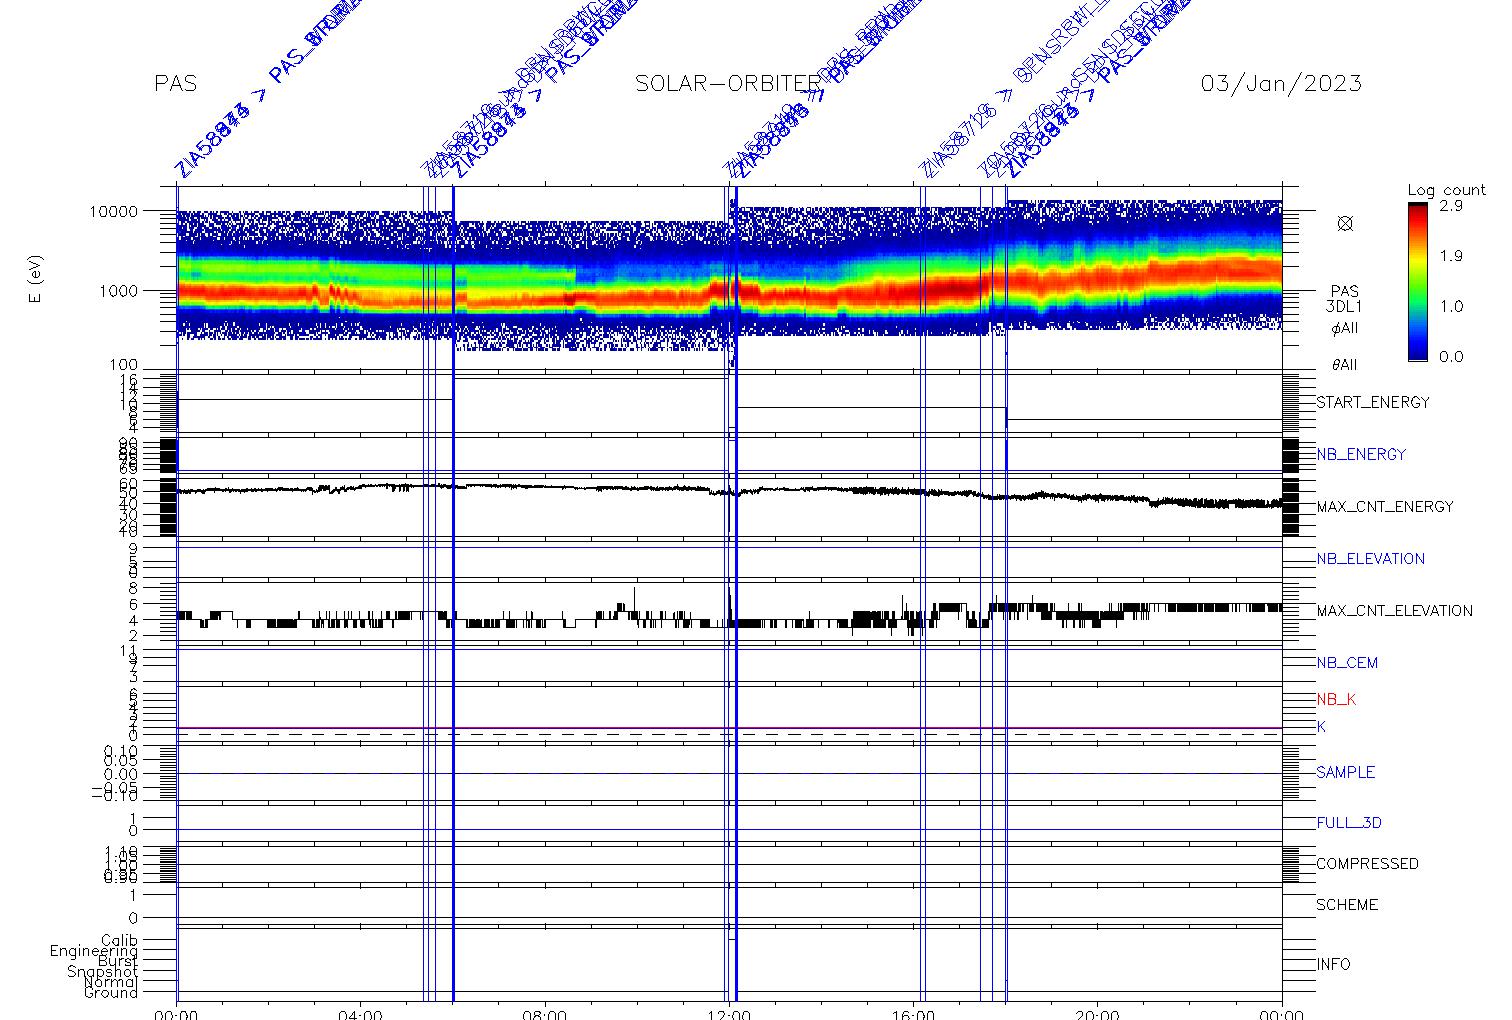Click the thick blue event marker just before 06:00
The image size is (1512, 1020).
pyautogui.click(x=453, y=592)
